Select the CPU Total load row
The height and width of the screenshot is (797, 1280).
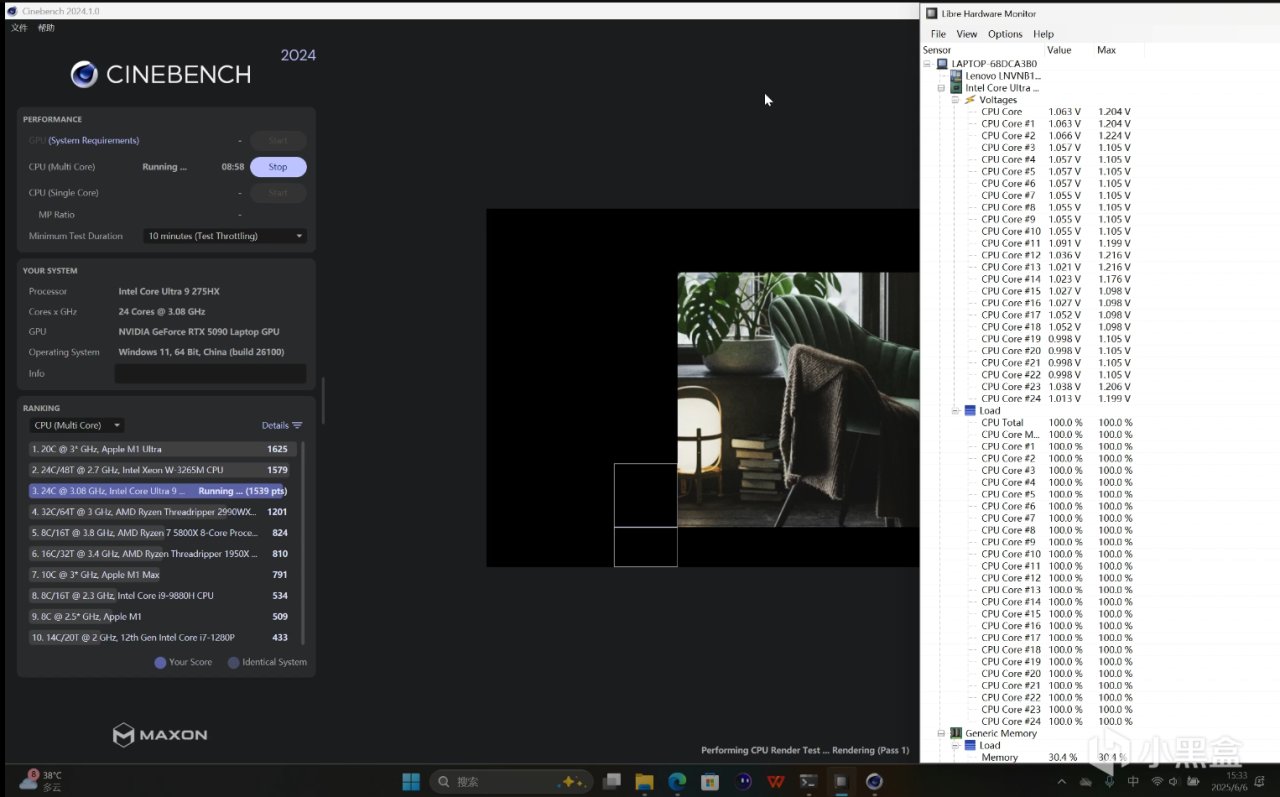[x=1056, y=423]
